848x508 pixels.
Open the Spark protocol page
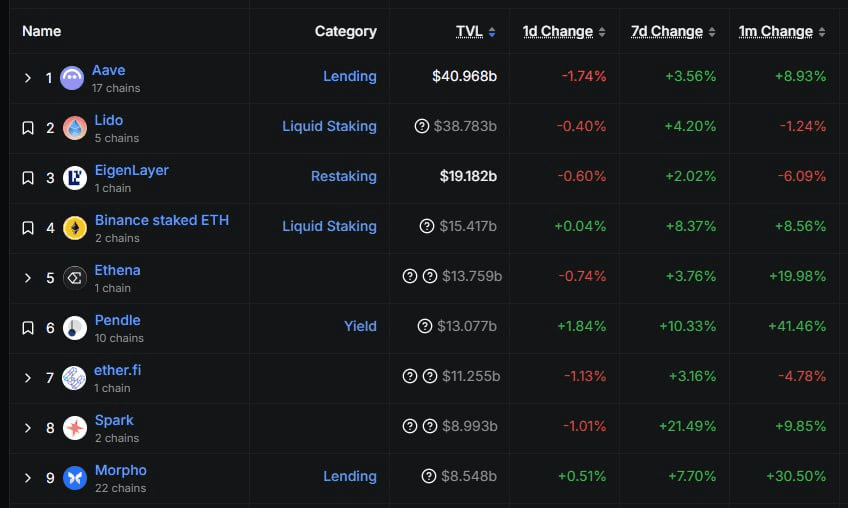coord(114,420)
